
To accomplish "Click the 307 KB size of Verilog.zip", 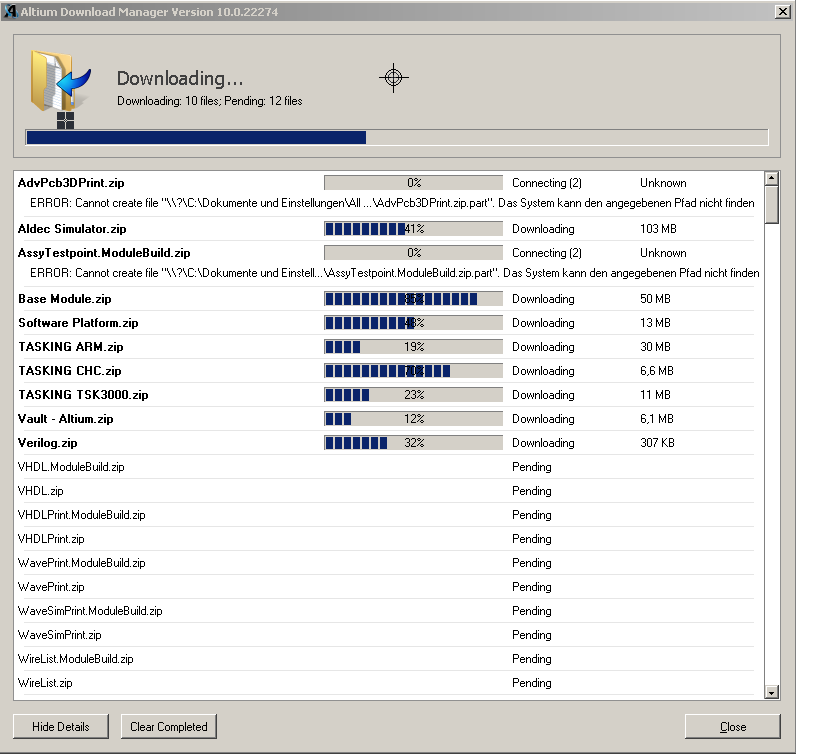I will tap(657, 443).
